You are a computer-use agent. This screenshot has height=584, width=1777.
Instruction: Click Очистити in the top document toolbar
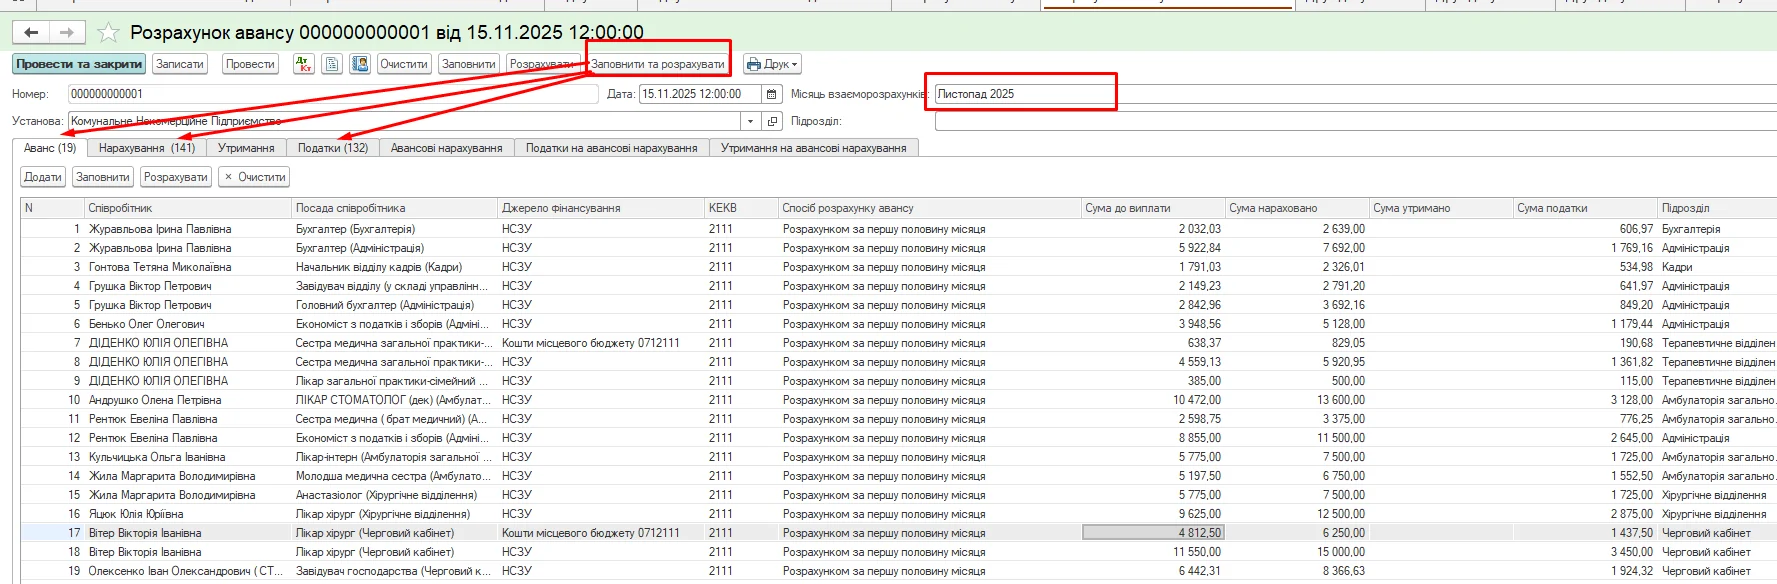404,64
